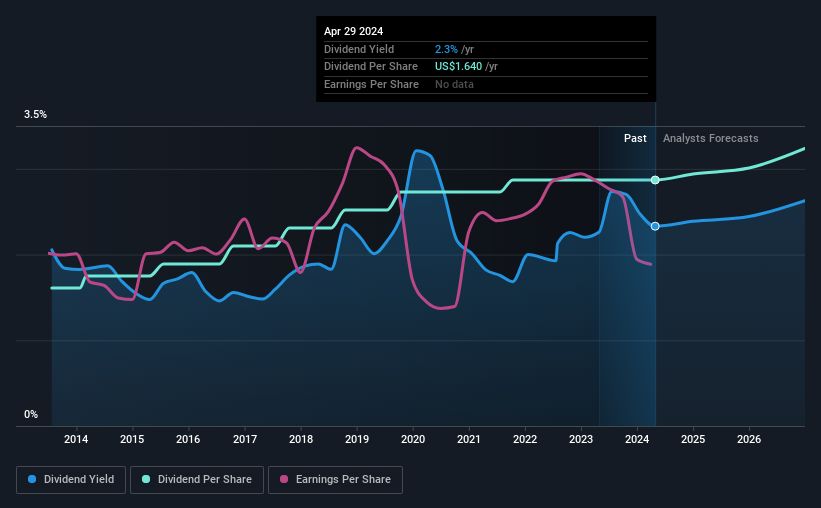
Task: Click the 0% y-axis label
Action: pyautogui.click(x=31, y=414)
